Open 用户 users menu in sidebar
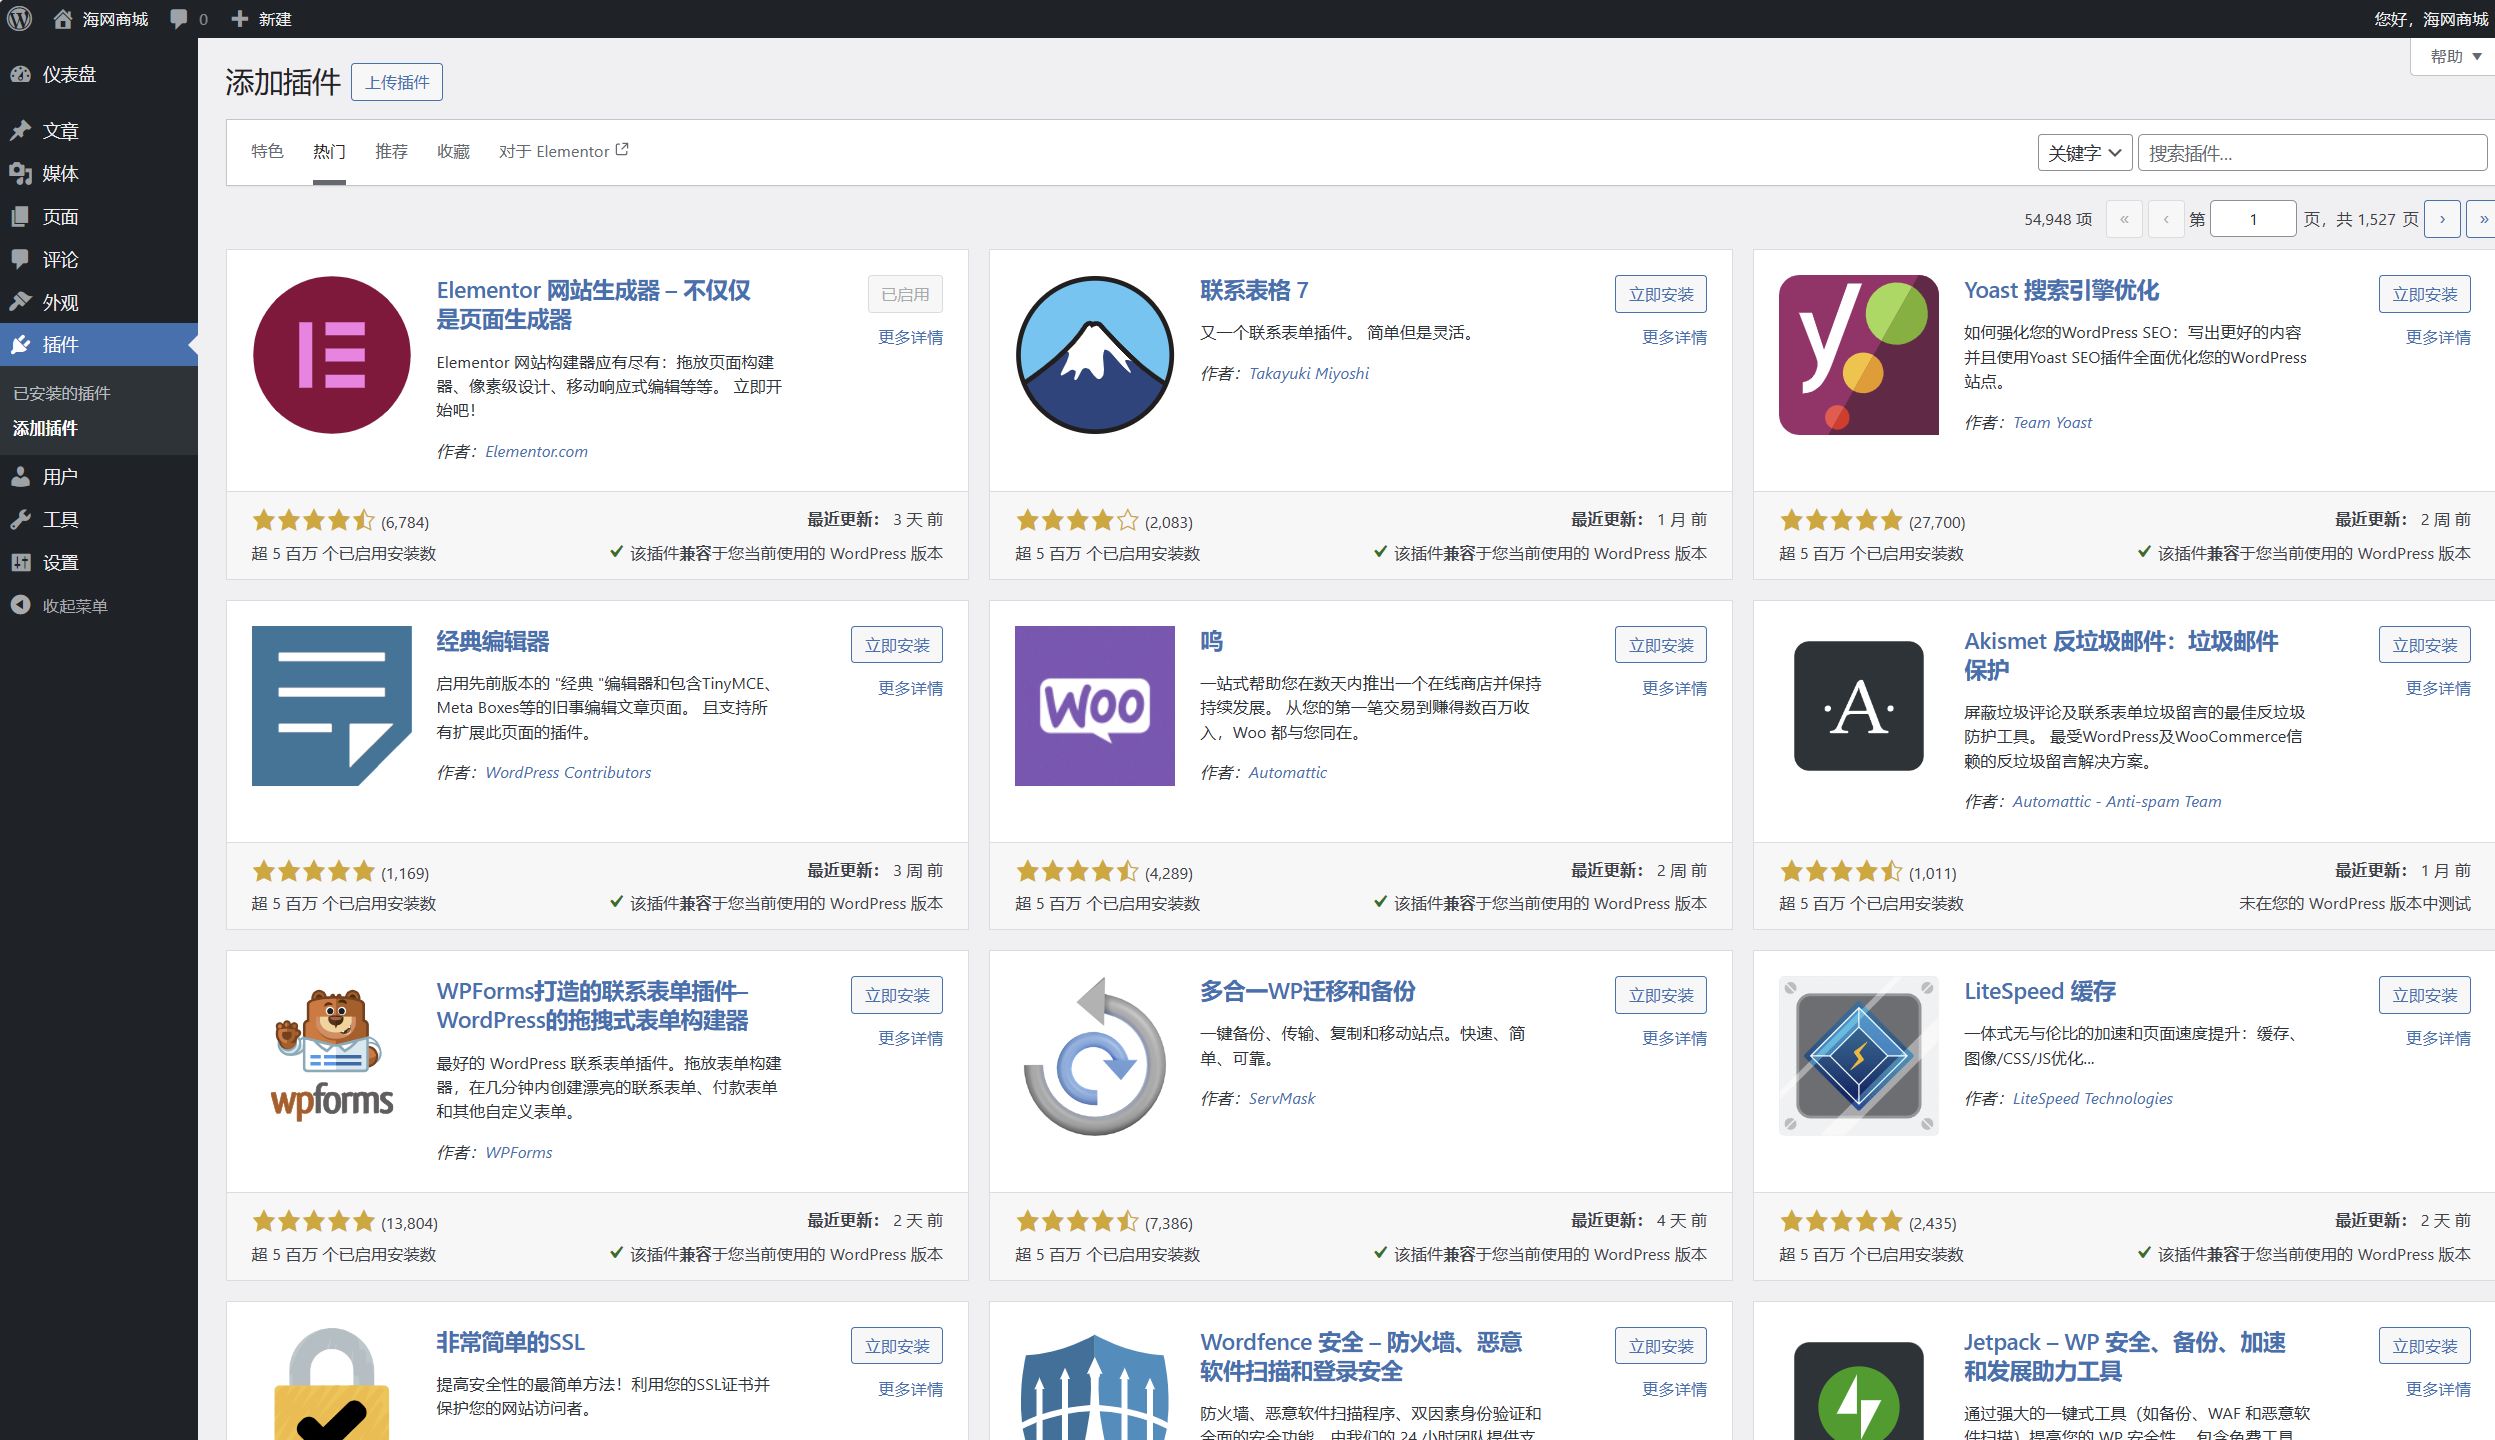 [x=99, y=477]
